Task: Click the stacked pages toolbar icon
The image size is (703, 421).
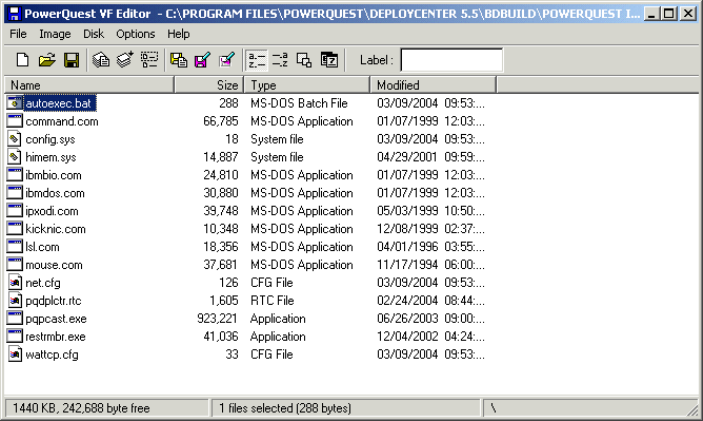Action: [x=101, y=60]
